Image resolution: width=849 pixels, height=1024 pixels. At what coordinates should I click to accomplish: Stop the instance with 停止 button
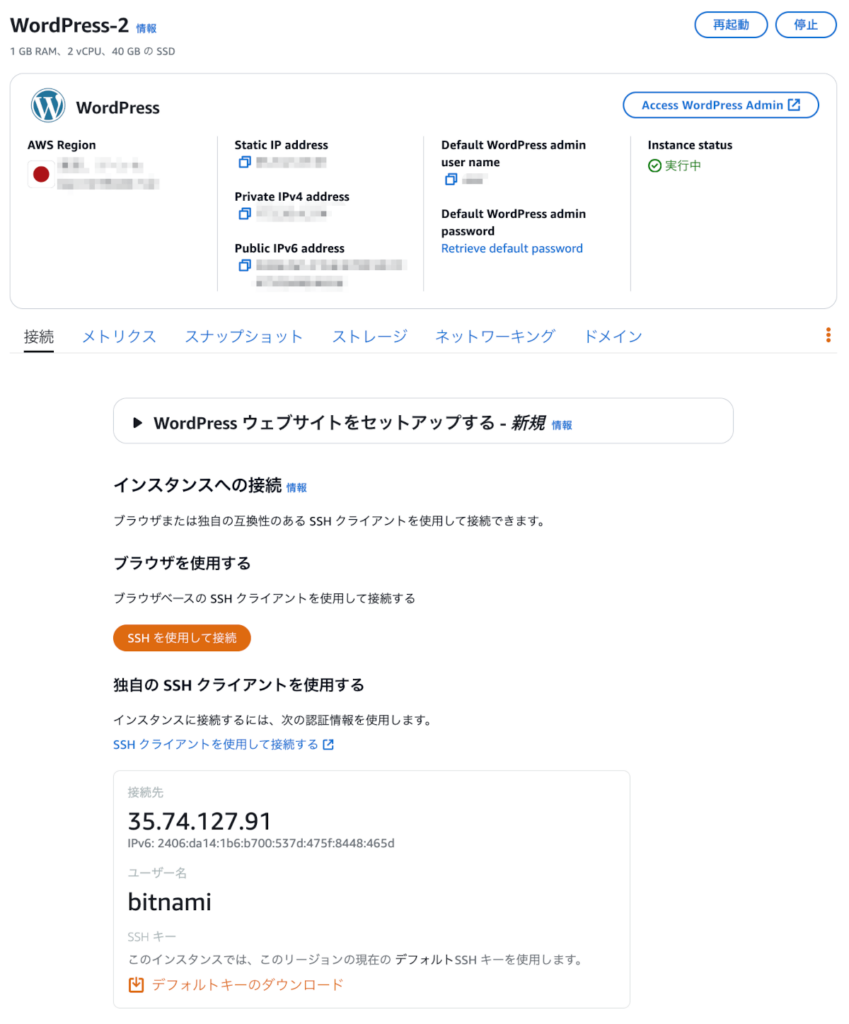click(x=806, y=25)
